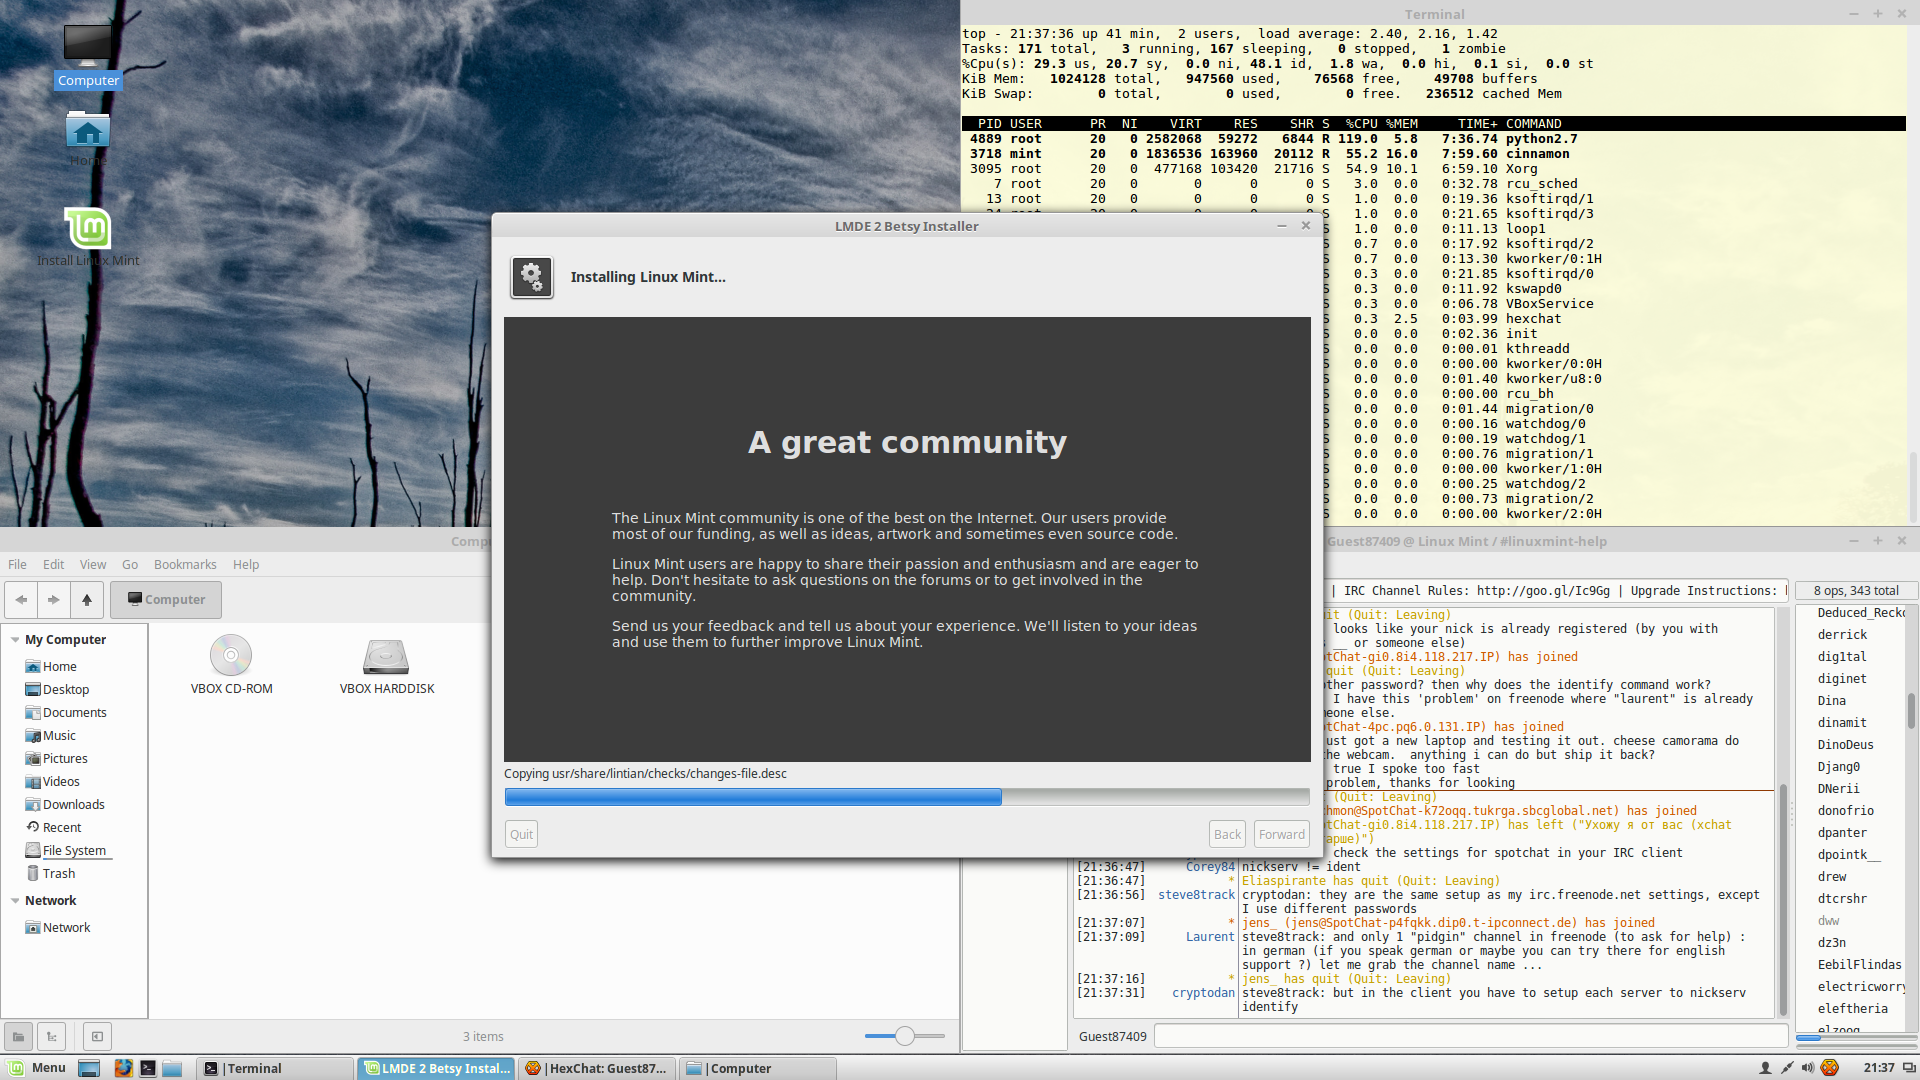This screenshot has width=1920, height=1080.
Task: Go forward in the file manager
Action: pos(54,600)
